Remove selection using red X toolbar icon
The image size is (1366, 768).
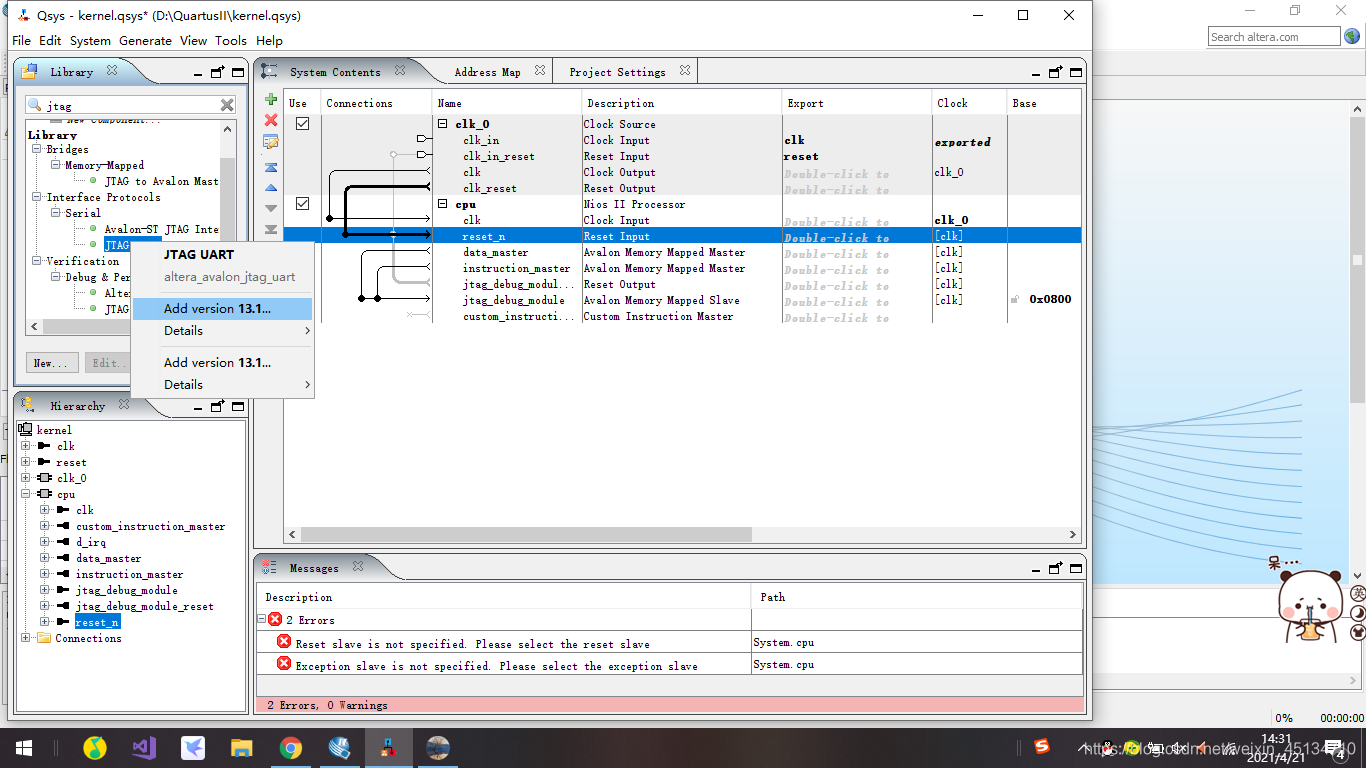(271, 120)
